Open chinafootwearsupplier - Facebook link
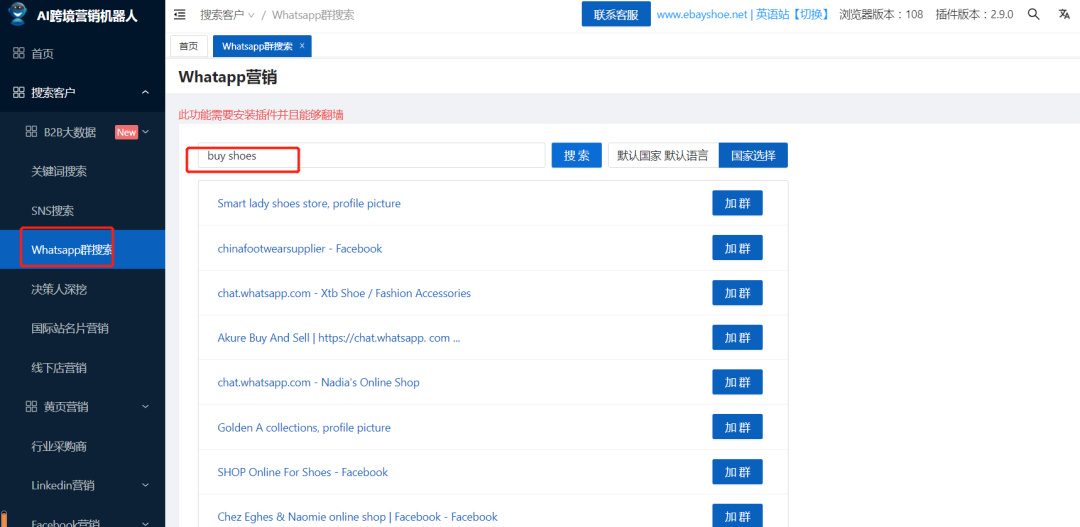1080x527 pixels. point(300,248)
